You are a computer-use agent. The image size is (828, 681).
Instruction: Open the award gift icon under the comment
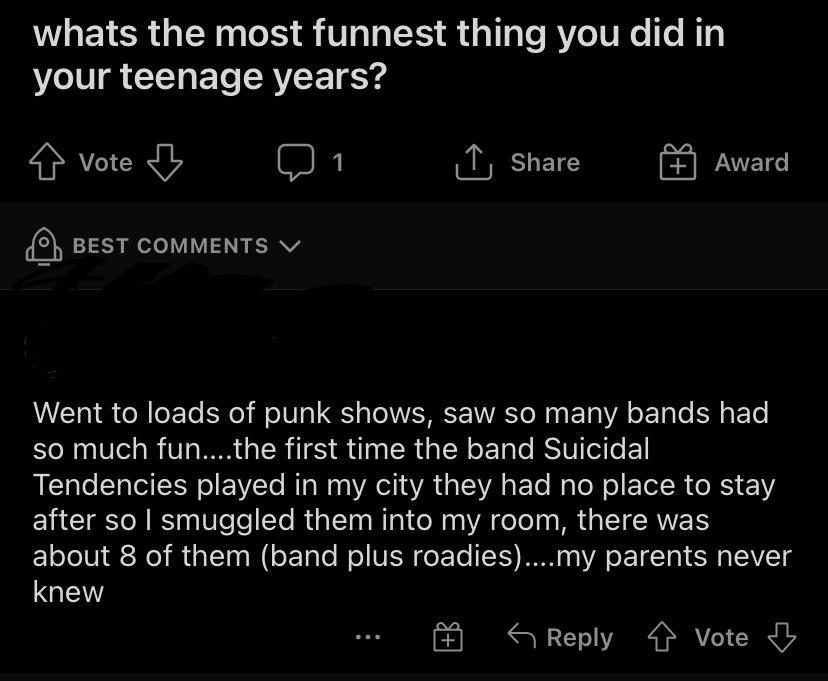pos(449,637)
